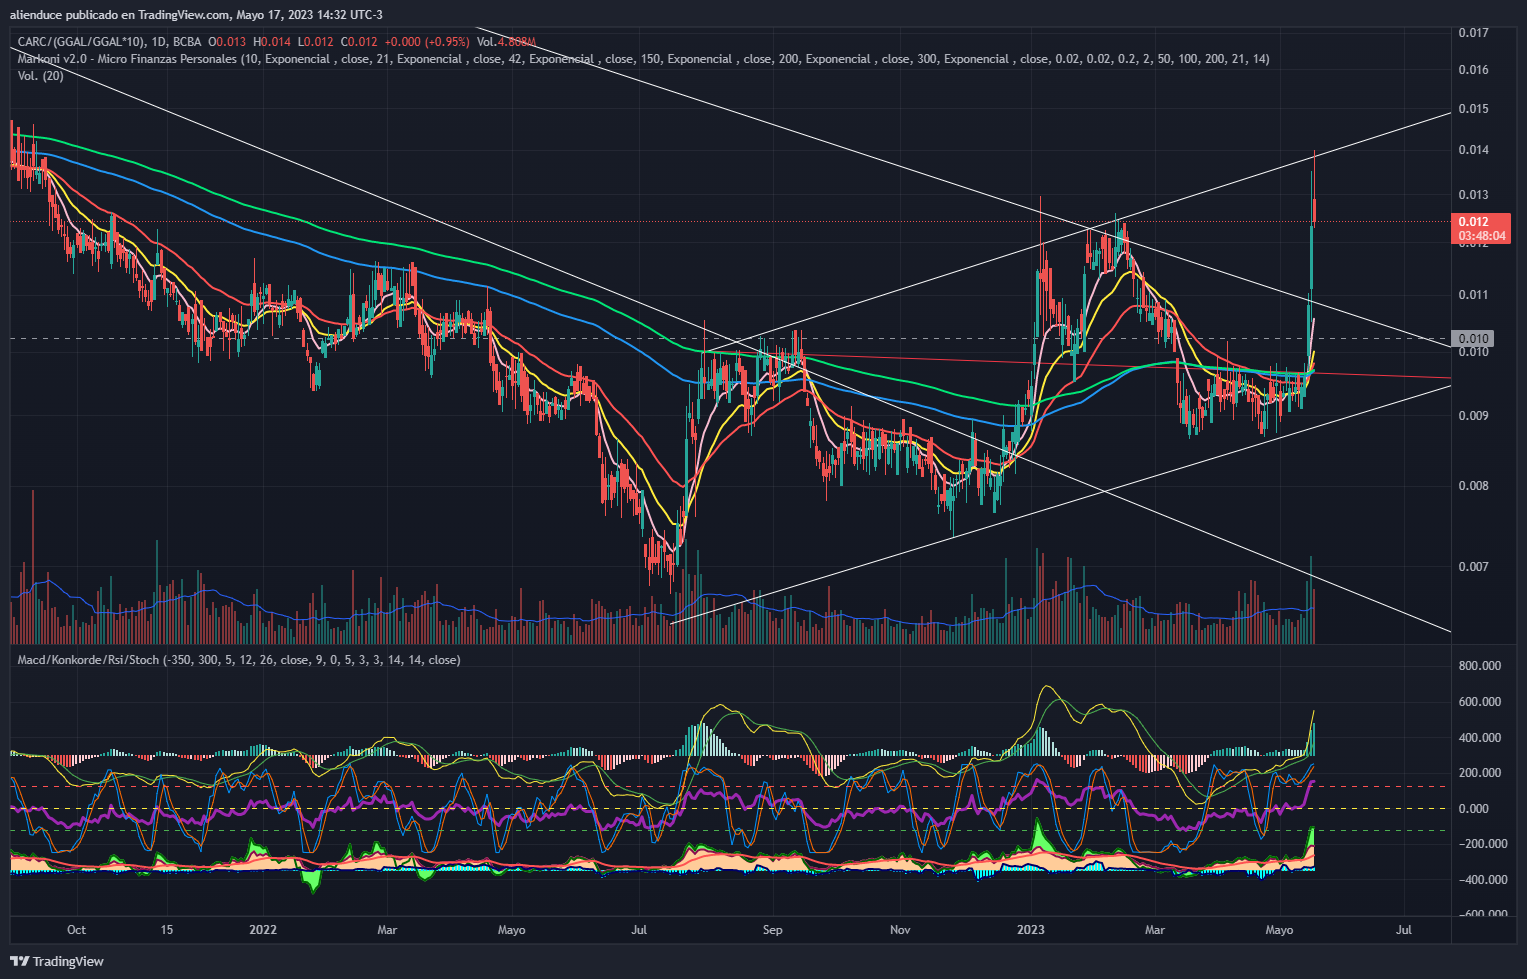Click the Sep label on time axis
This screenshot has height=979, width=1527.
772,930
